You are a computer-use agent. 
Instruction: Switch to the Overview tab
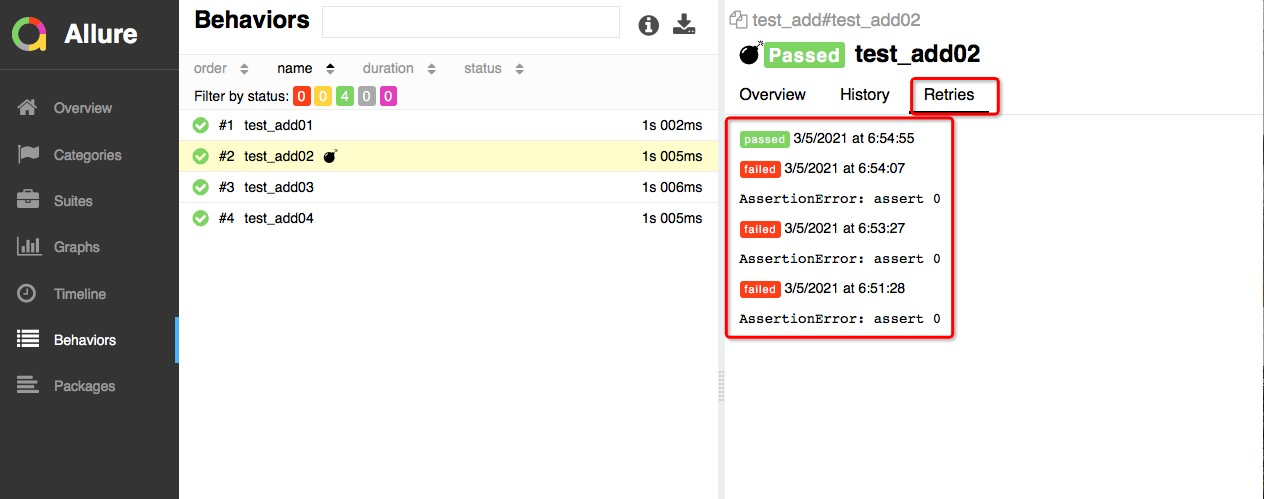click(772, 94)
